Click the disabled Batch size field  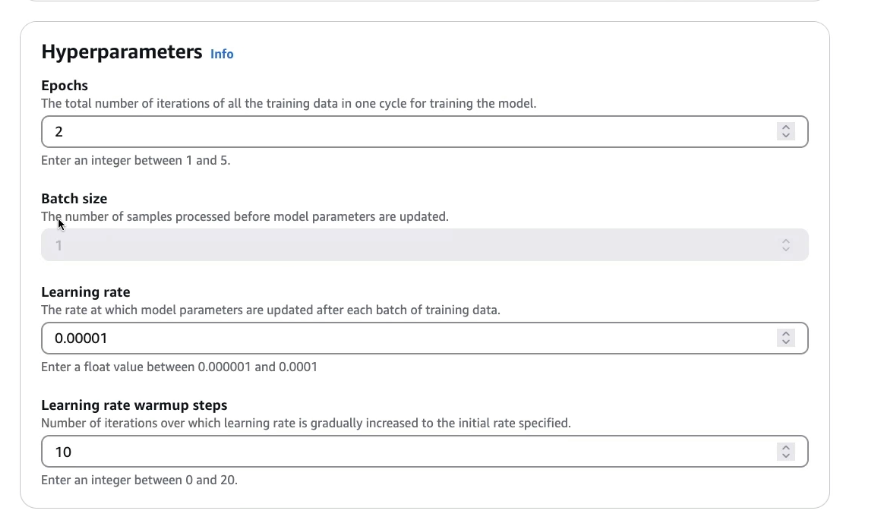(425, 245)
